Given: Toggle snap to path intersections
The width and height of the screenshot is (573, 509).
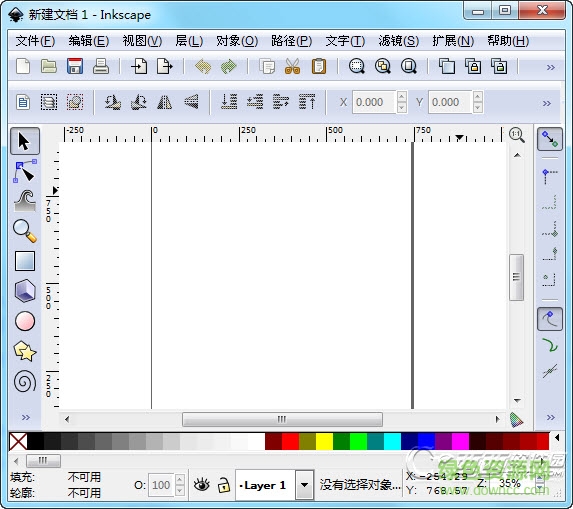Looking at the screenshot, I should tap(550, 371).
